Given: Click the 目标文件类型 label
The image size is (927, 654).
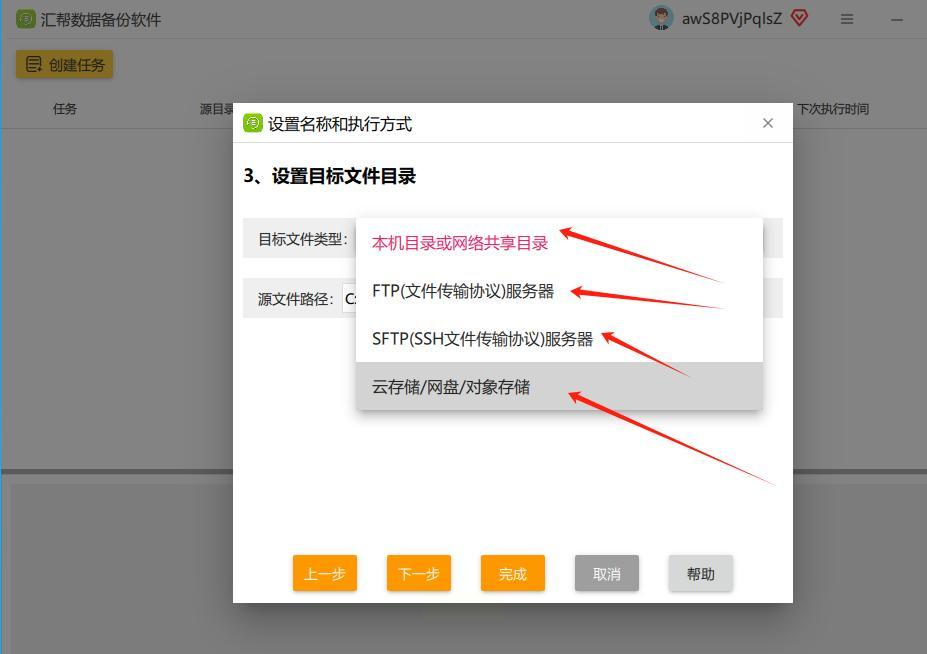Looking at the screenshot, I should 303,239.
